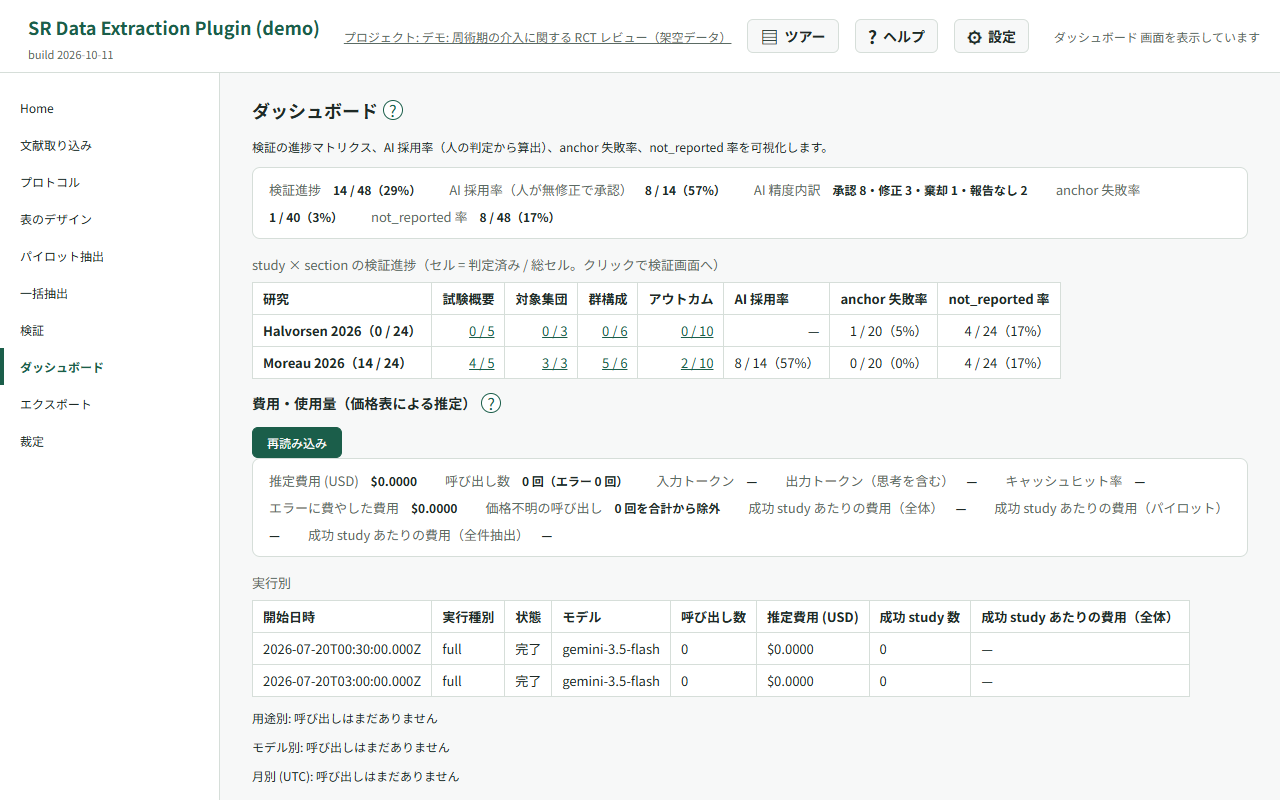1280x800 pixels.
Task: Click the SR Data Extraction Plugin title
Action: coord(174,28)
